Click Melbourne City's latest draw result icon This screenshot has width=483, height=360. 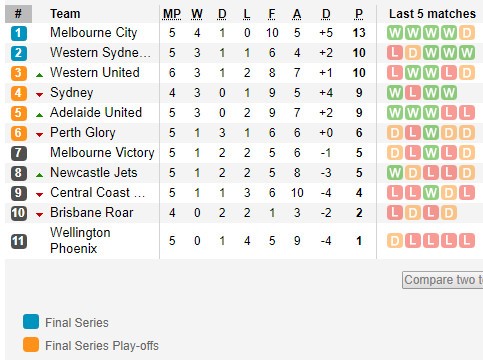point(467,33)
